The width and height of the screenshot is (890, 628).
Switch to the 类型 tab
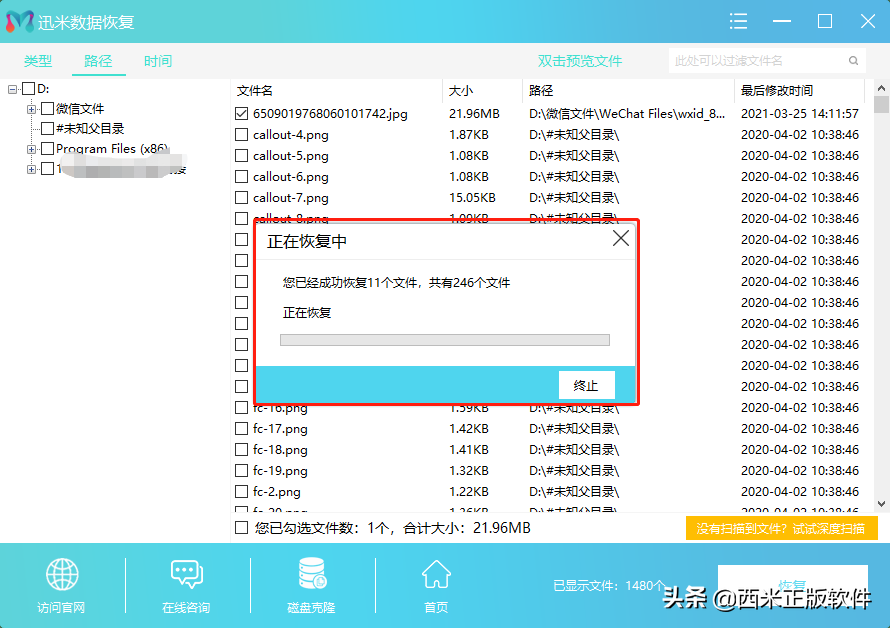(38, 61)
